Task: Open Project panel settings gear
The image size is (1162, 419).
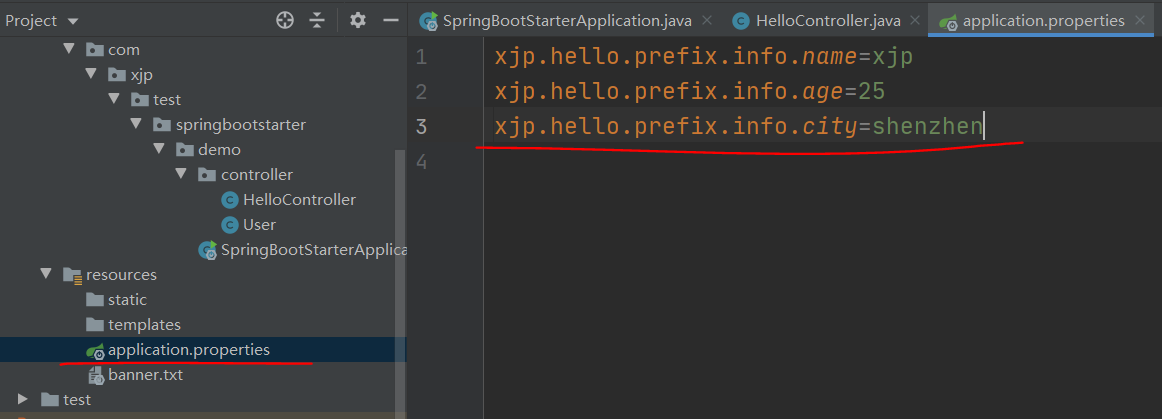Action: point(358,20)
